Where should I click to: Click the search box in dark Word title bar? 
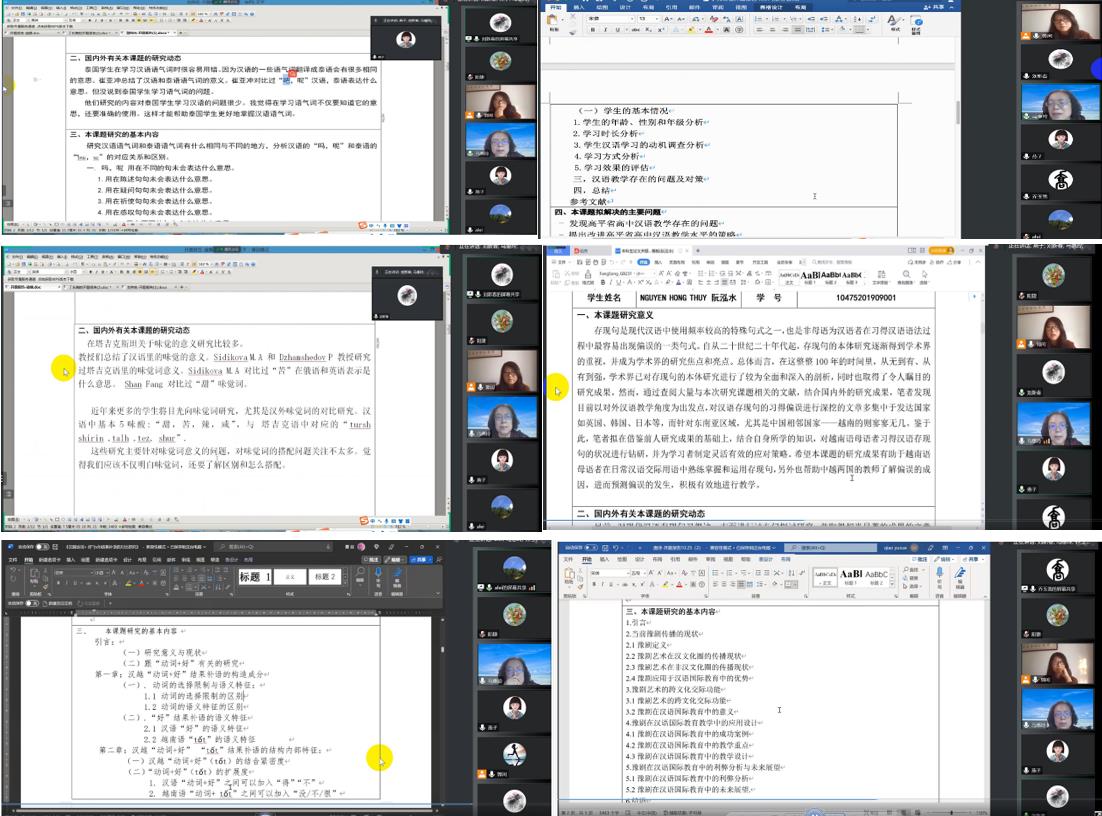(270, 547)
